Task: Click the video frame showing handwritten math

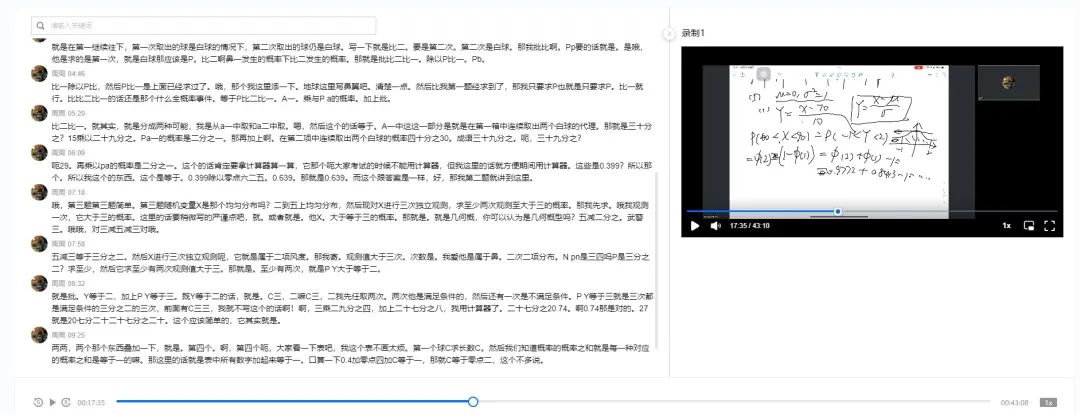Action: coord(838,142)
